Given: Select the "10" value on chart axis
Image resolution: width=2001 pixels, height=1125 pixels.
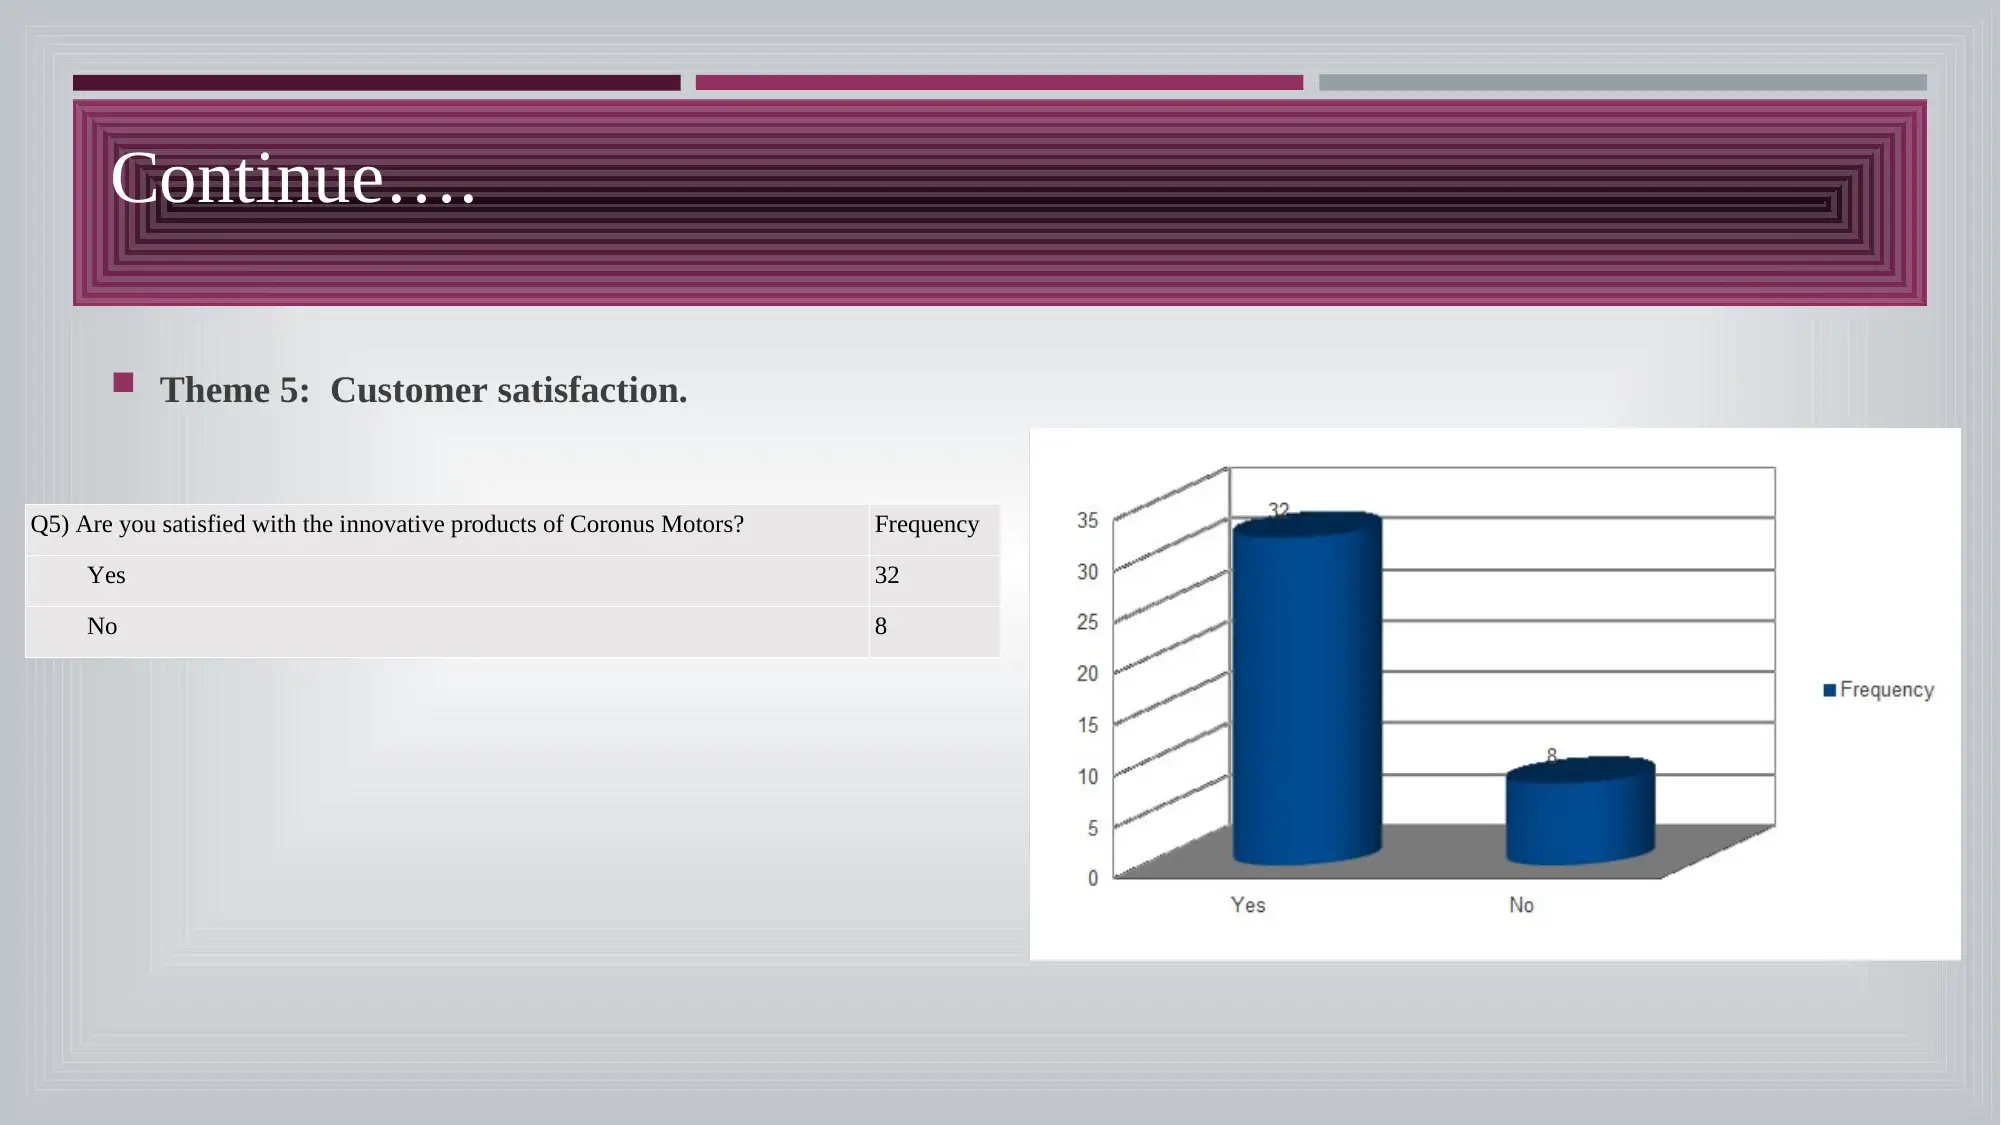Looking at the screenshot, I should pos(1087,777).
